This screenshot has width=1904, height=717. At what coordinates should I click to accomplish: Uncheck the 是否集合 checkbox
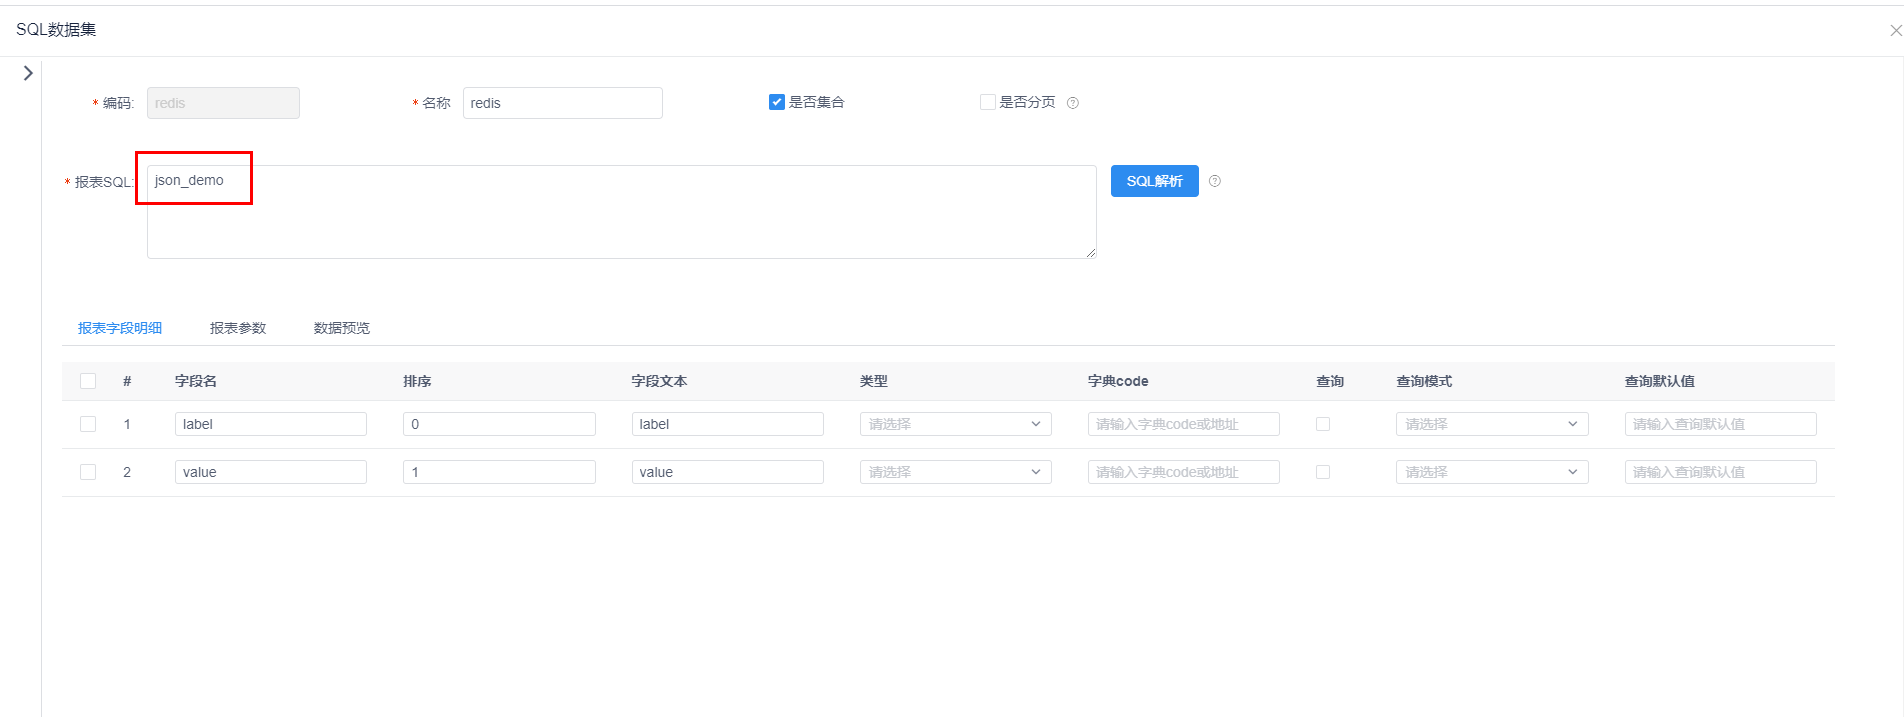(x=776, y=102)
